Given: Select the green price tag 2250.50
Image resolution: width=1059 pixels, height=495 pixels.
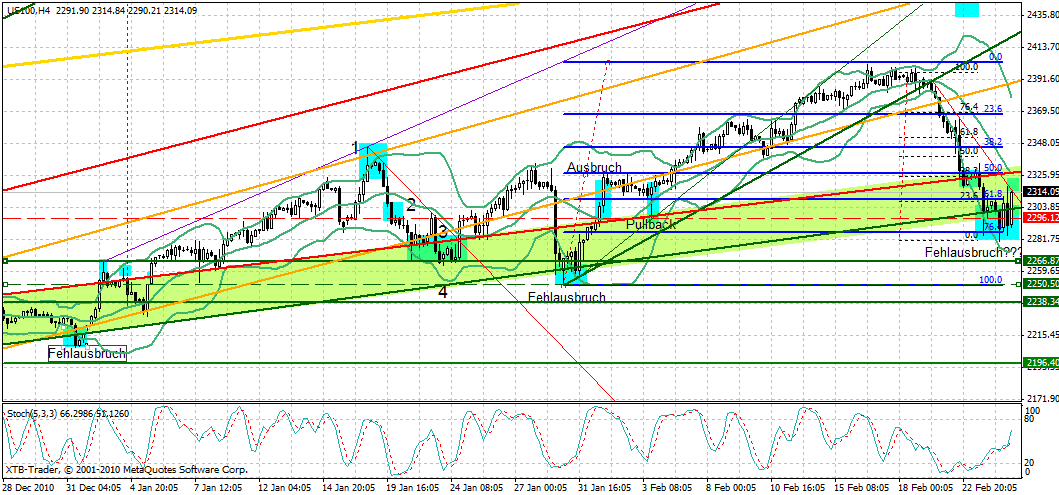Looking at the screenshot, I should click(x=1041, y=283).
